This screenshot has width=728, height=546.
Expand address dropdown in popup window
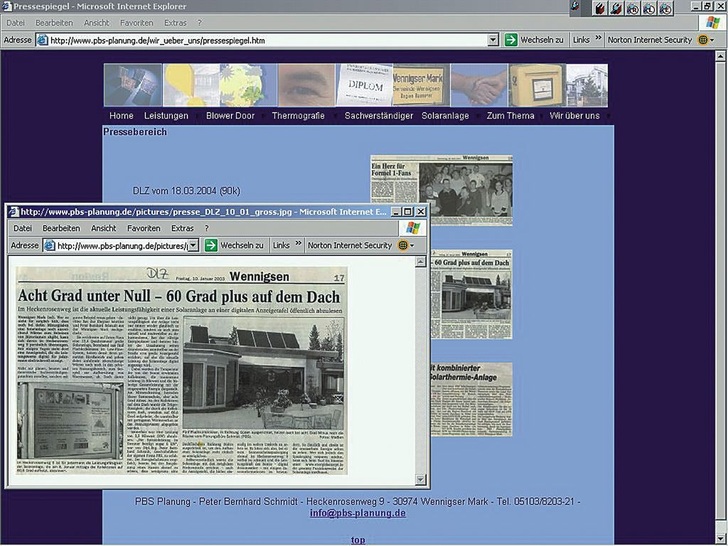pyautogui.click(x=194, y=245)
